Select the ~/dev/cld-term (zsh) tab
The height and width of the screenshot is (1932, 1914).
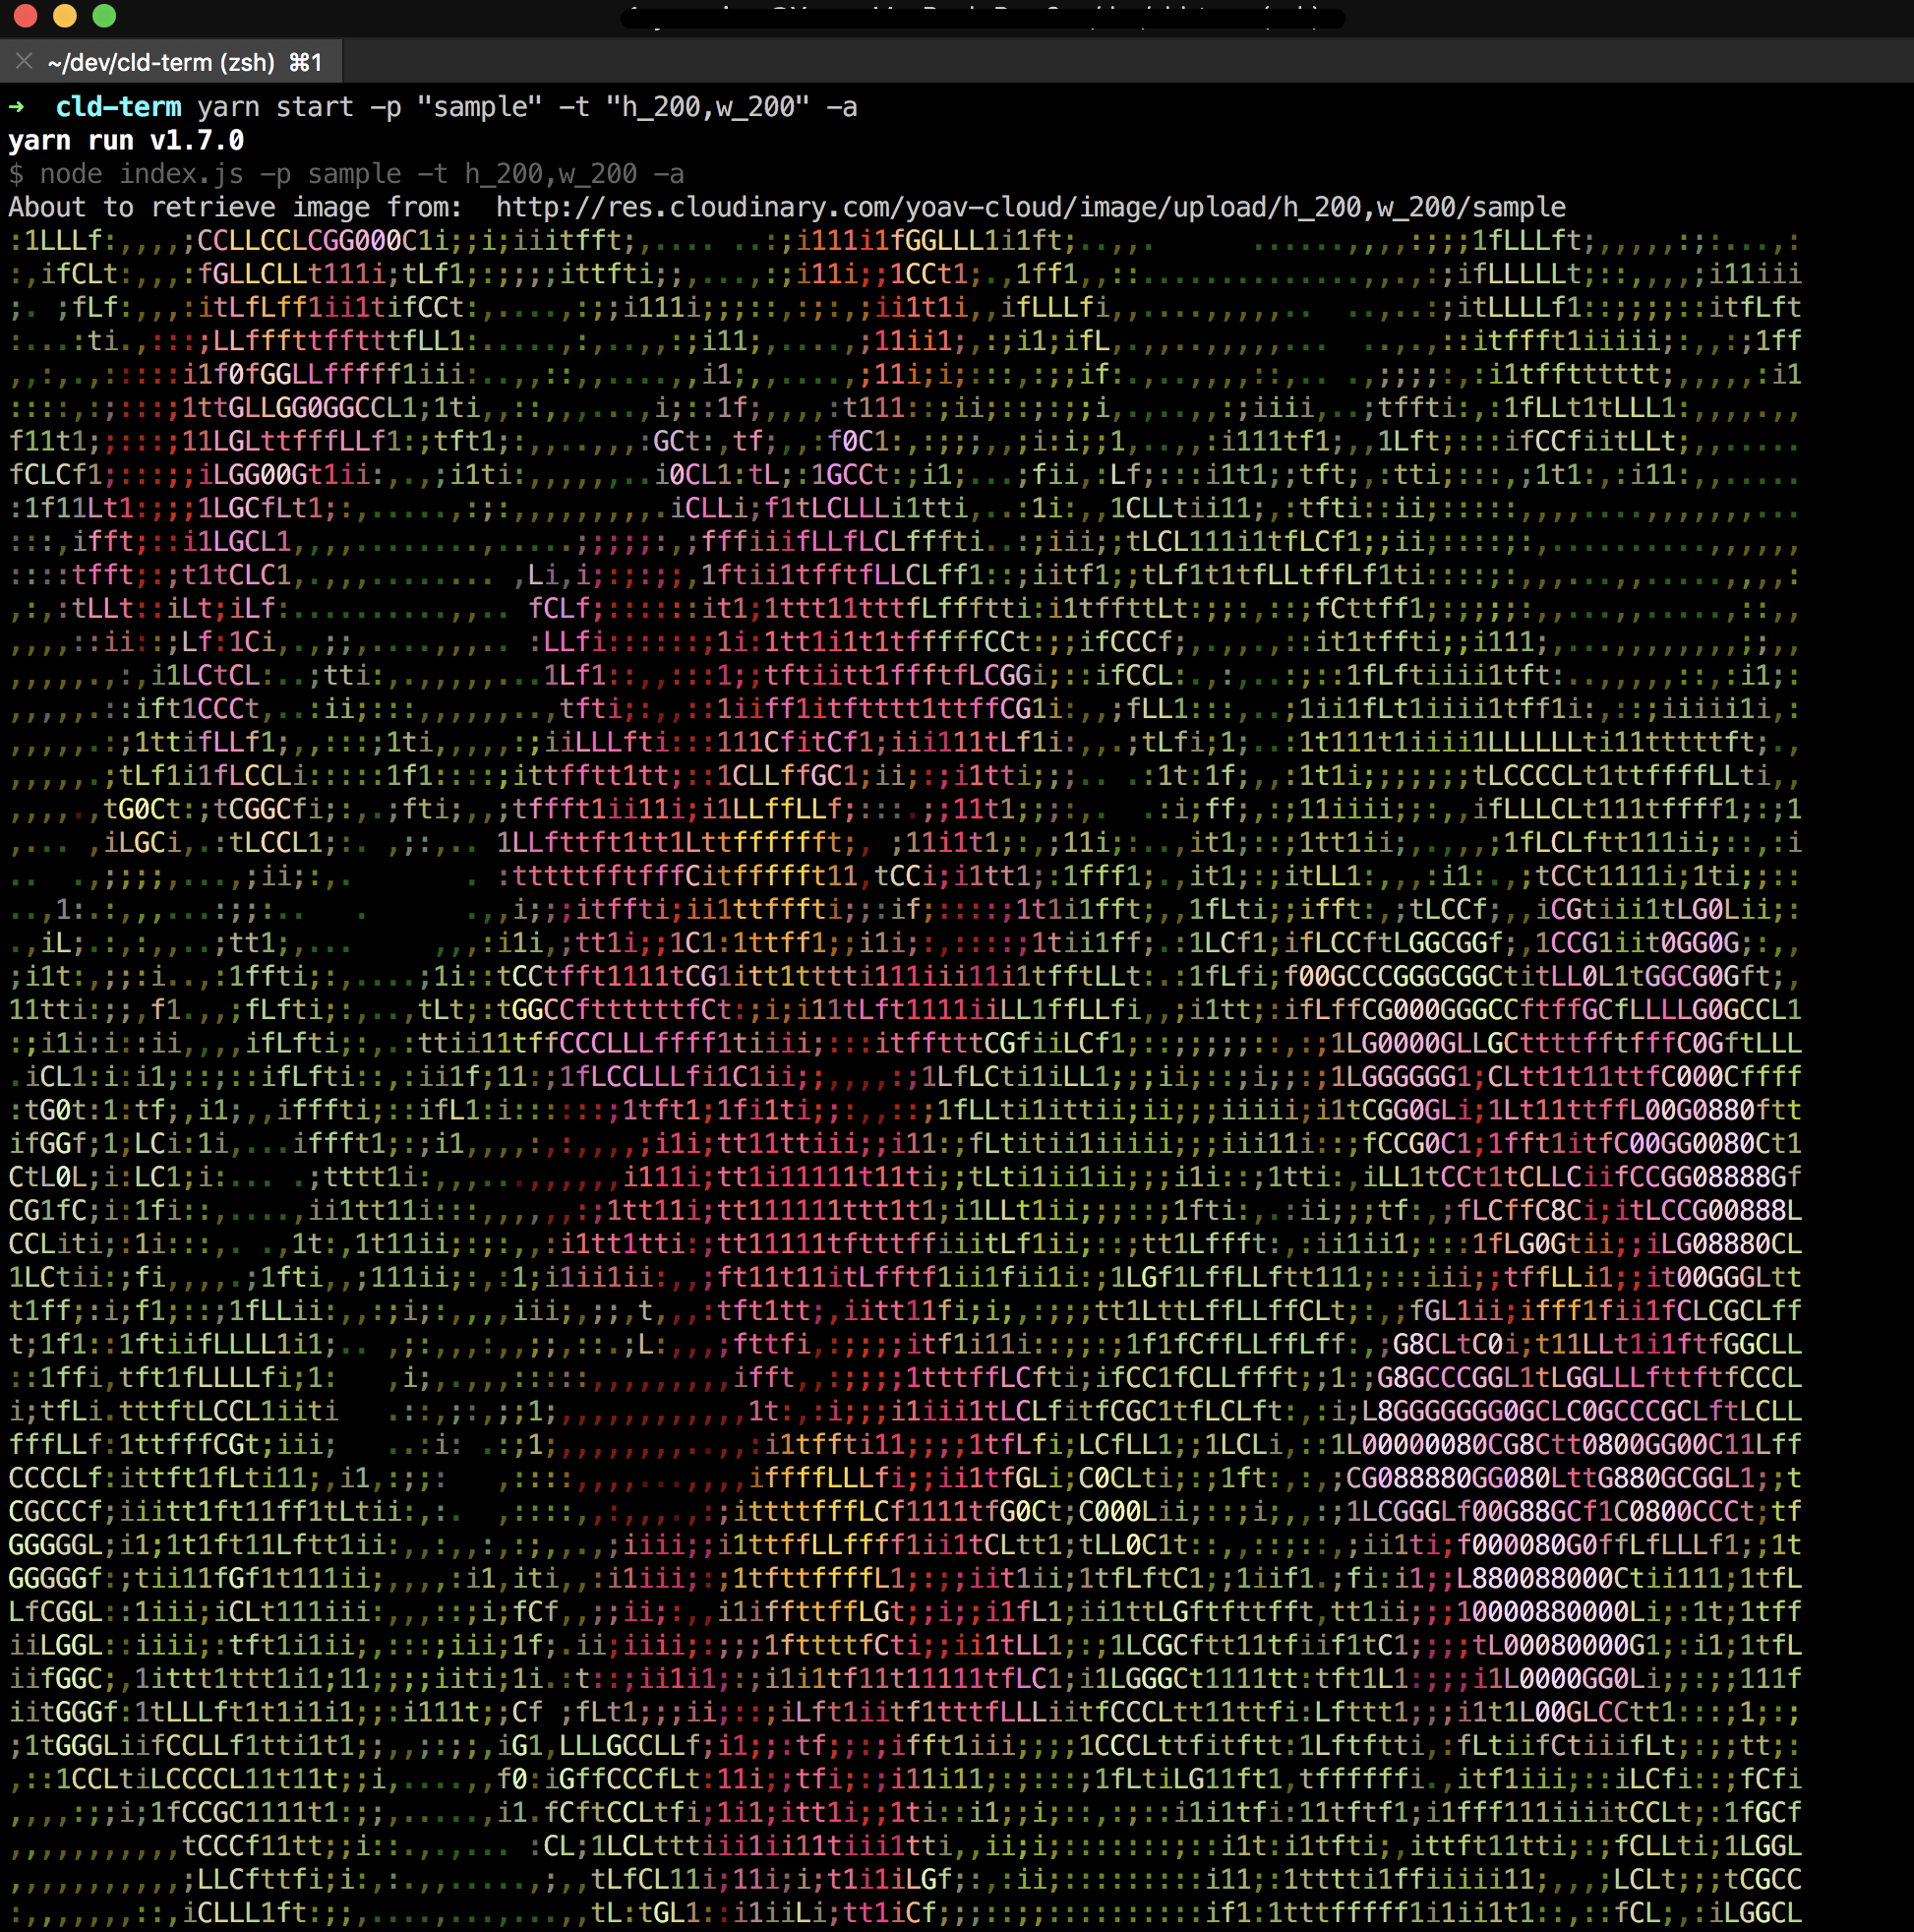(x=160, y=62)
